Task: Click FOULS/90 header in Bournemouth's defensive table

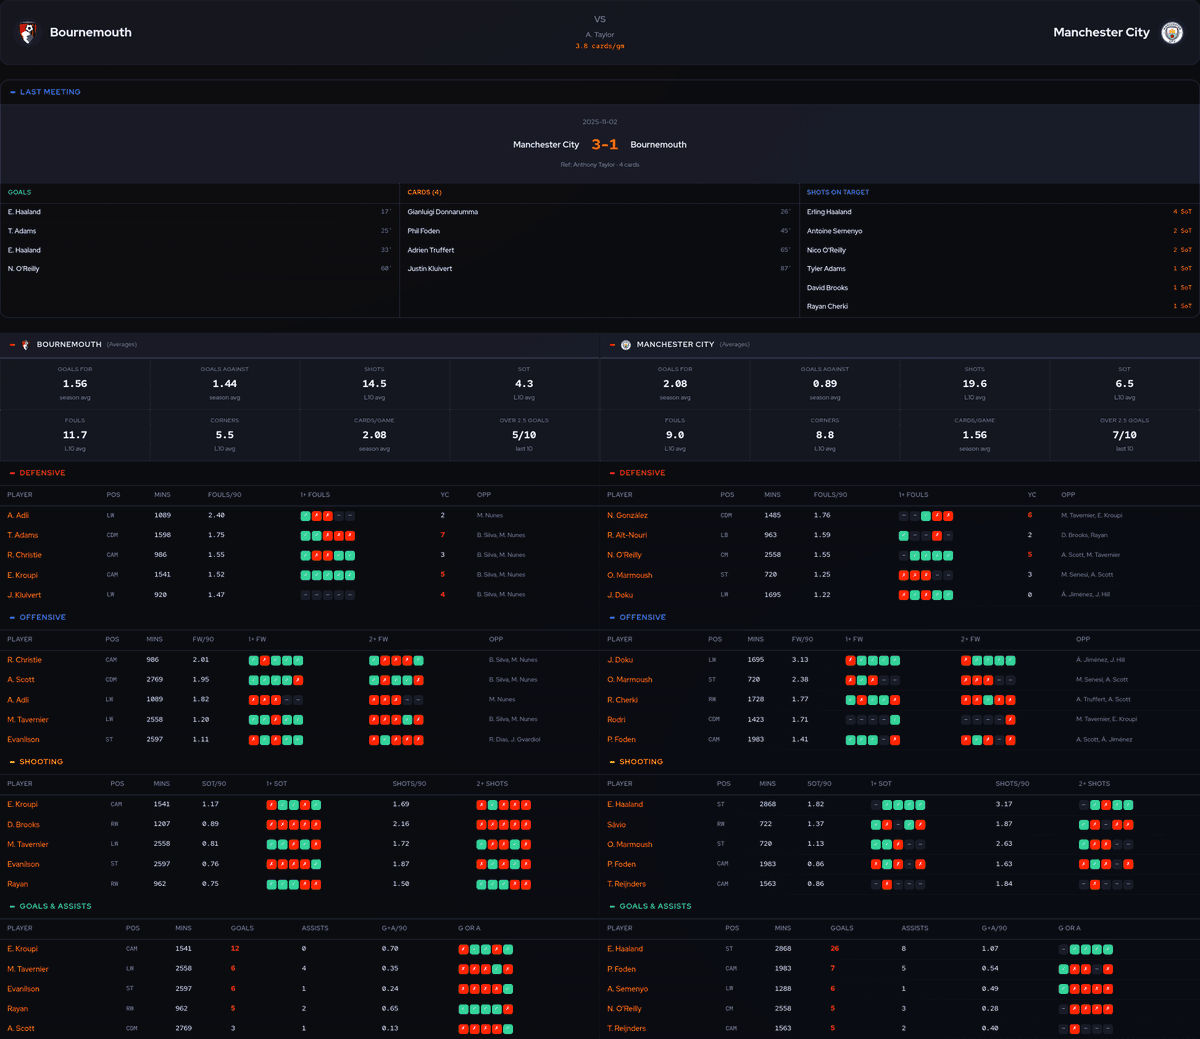Action: coord(223,495)
